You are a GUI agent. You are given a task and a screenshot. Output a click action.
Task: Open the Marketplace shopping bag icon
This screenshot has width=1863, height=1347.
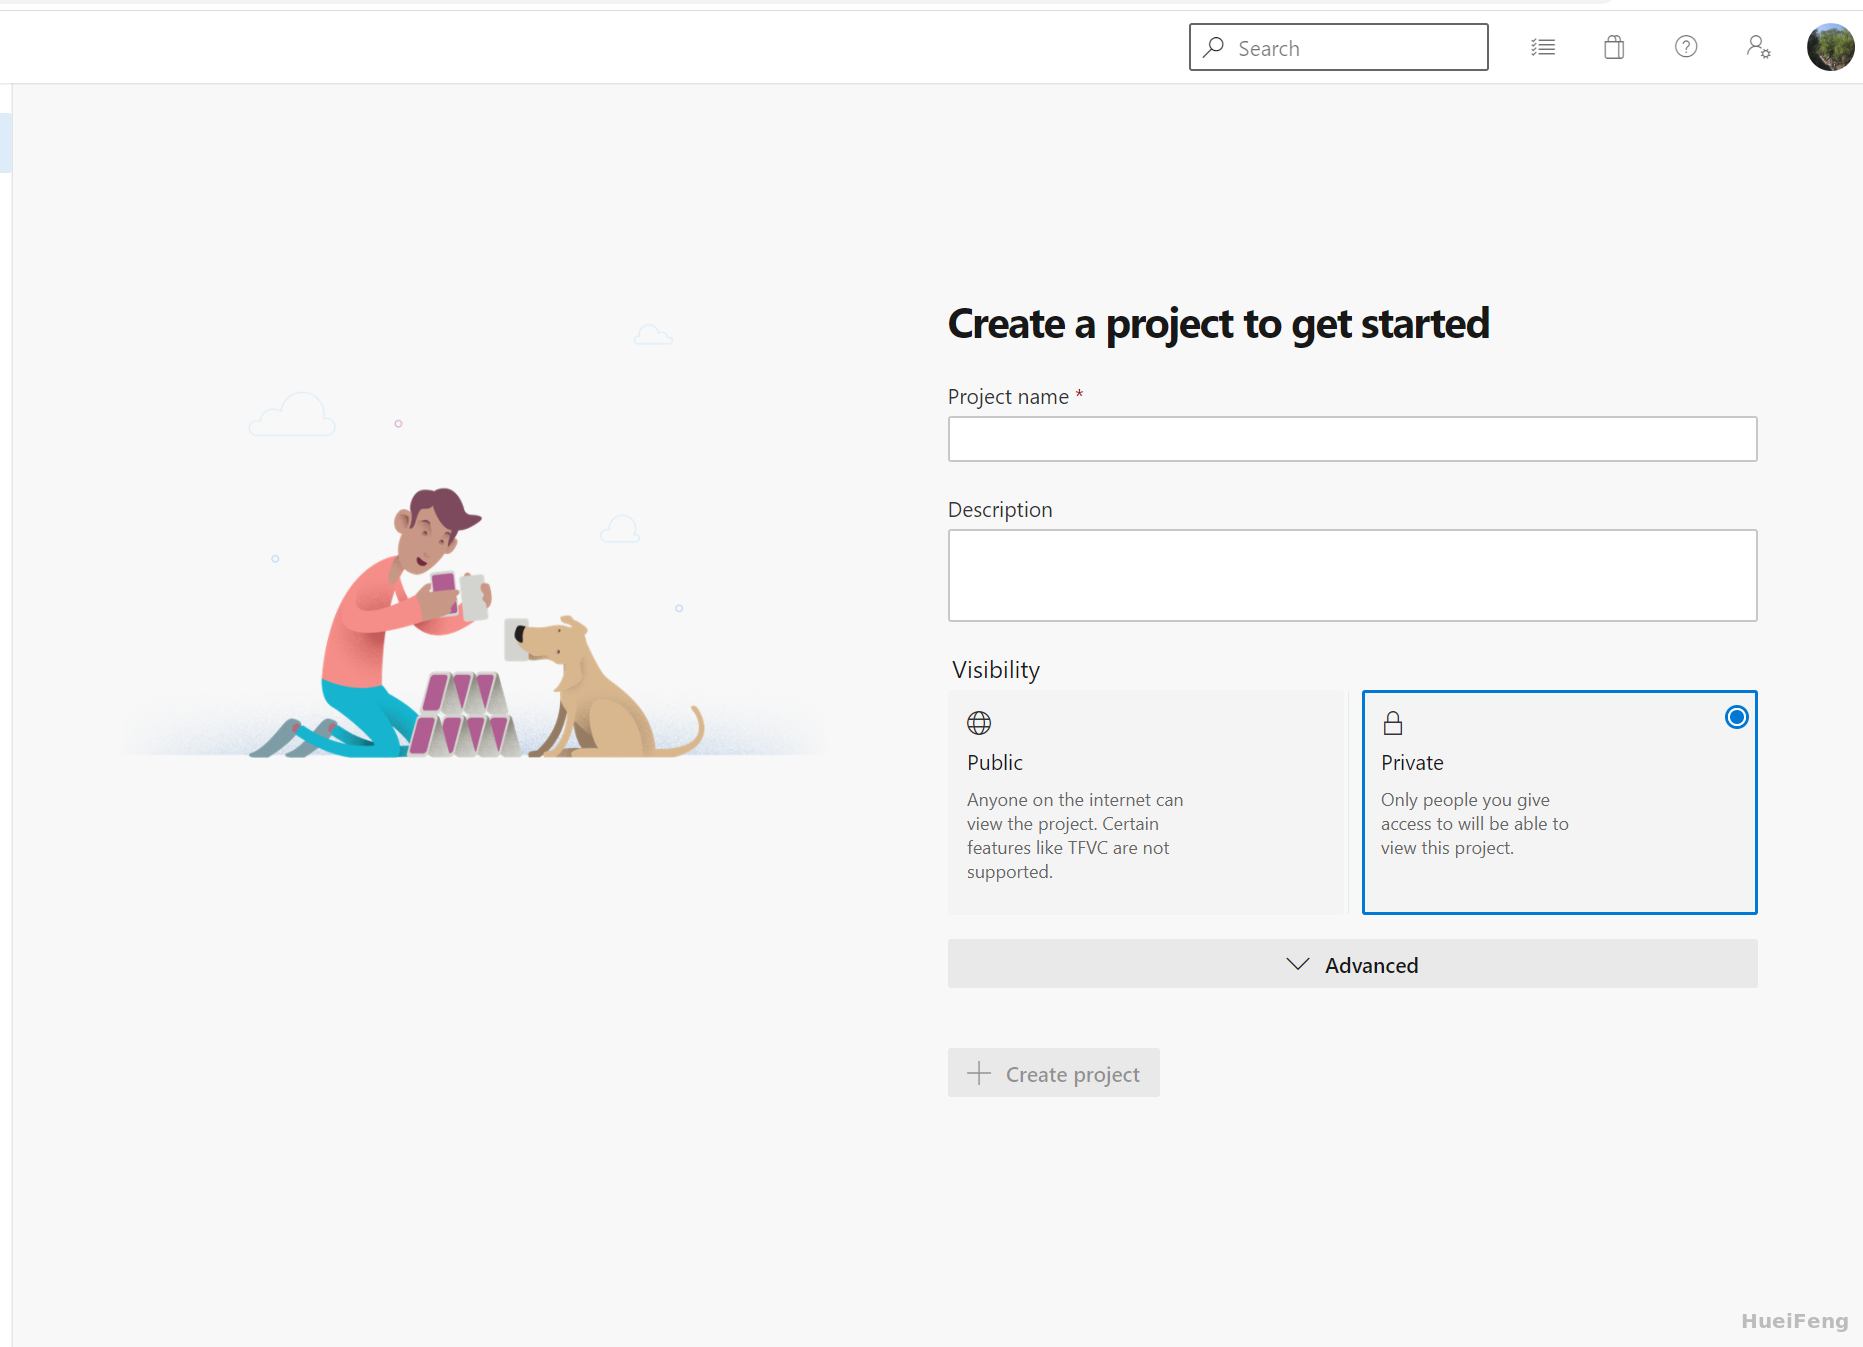[1614, 47]
